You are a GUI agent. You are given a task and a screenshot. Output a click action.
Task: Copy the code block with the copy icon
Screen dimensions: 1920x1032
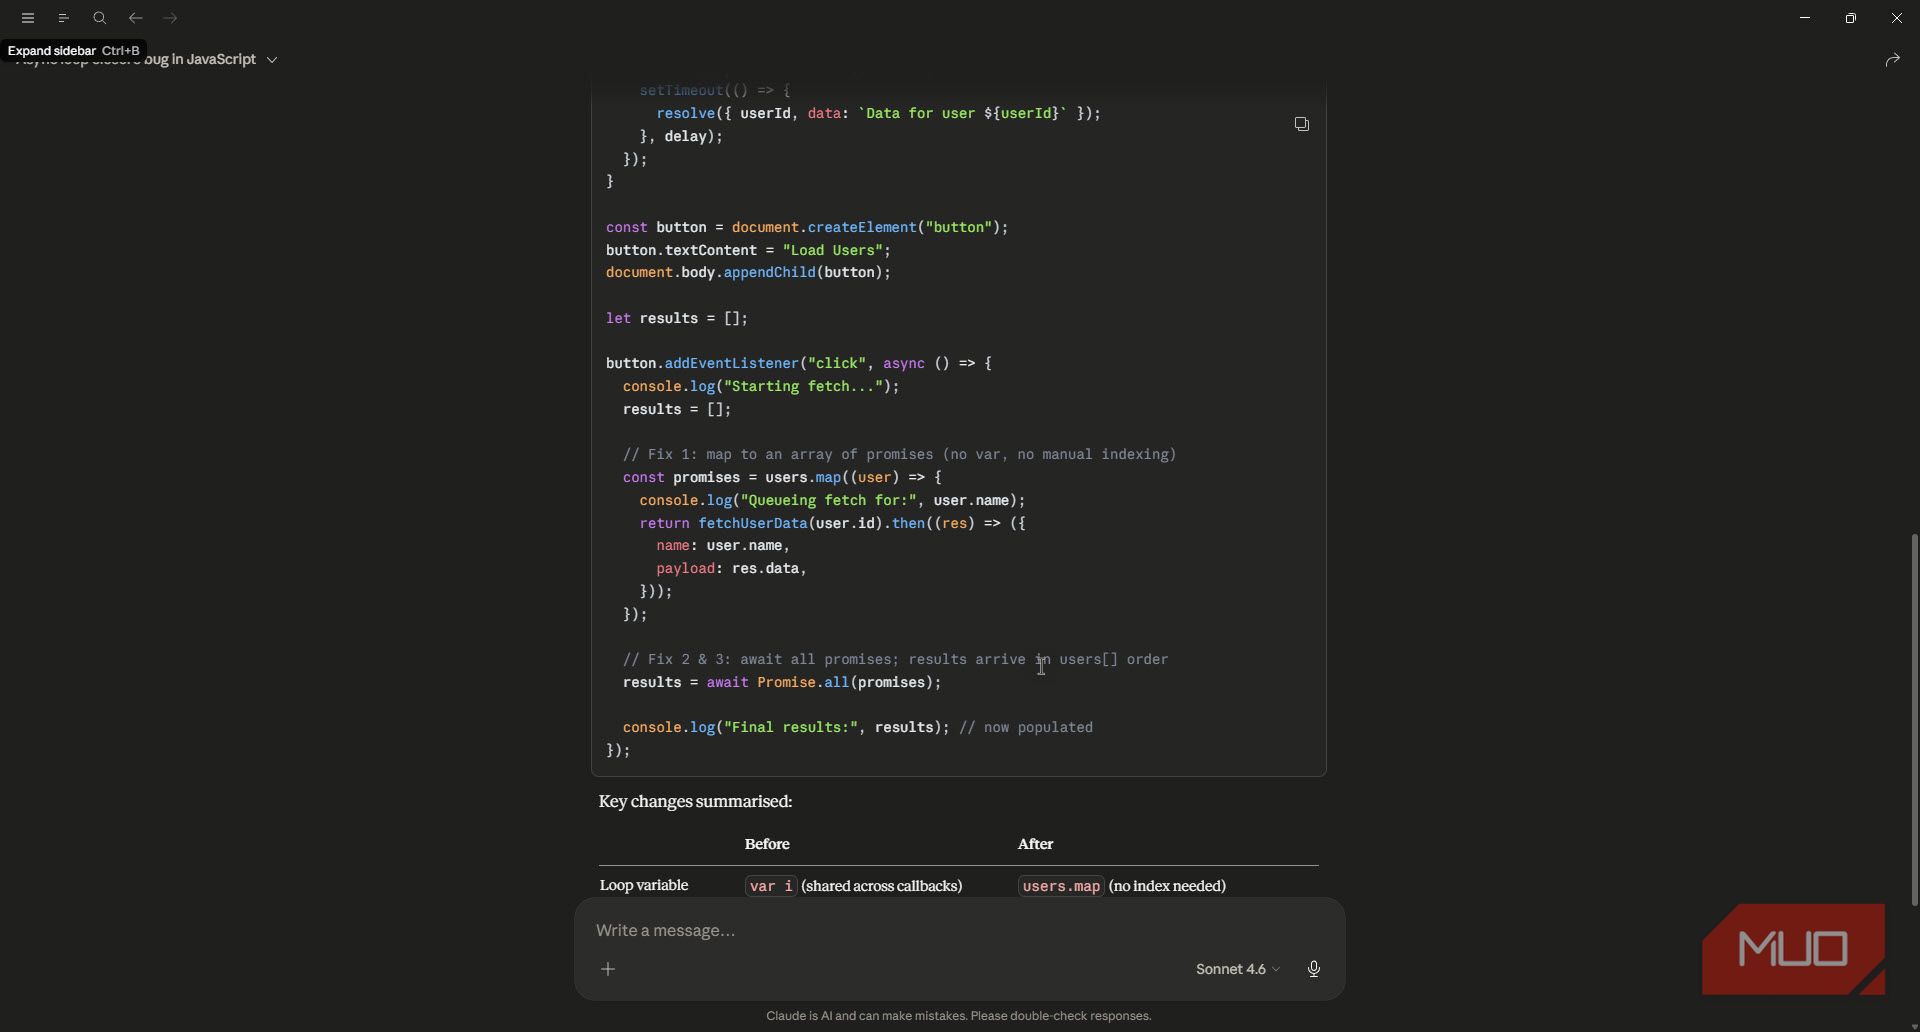coord(1301,124)
